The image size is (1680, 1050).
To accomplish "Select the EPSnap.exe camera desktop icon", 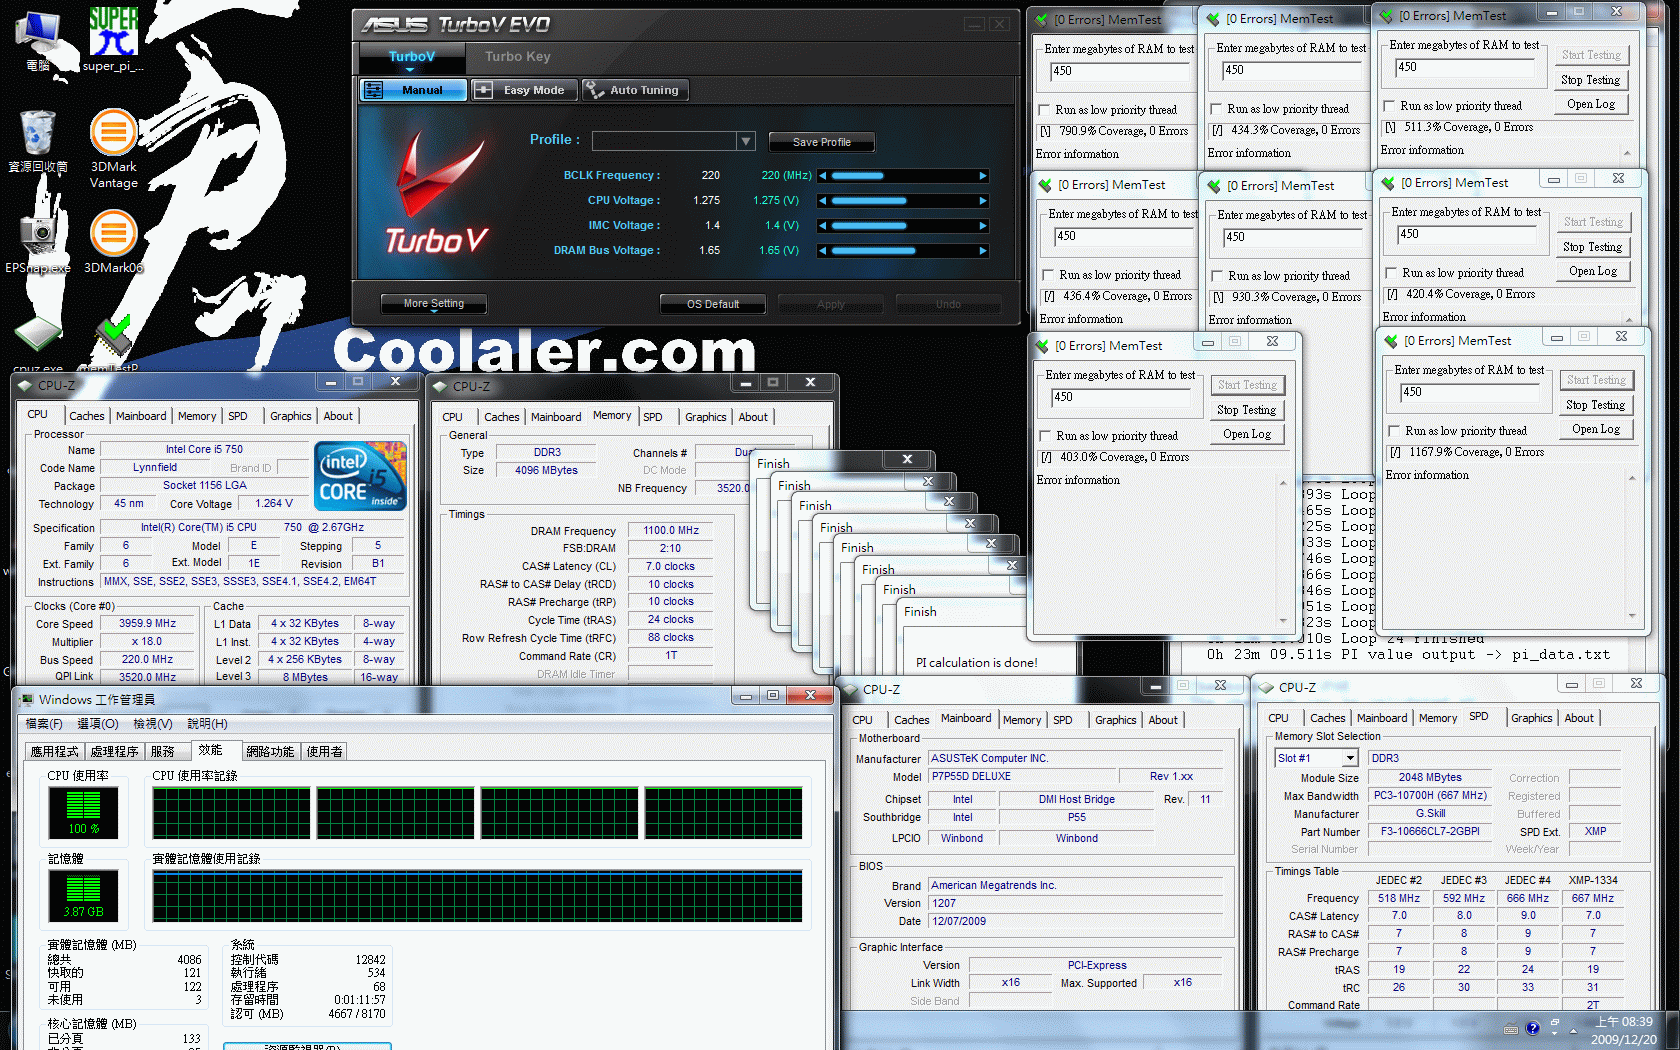I will tap(38, 242).
